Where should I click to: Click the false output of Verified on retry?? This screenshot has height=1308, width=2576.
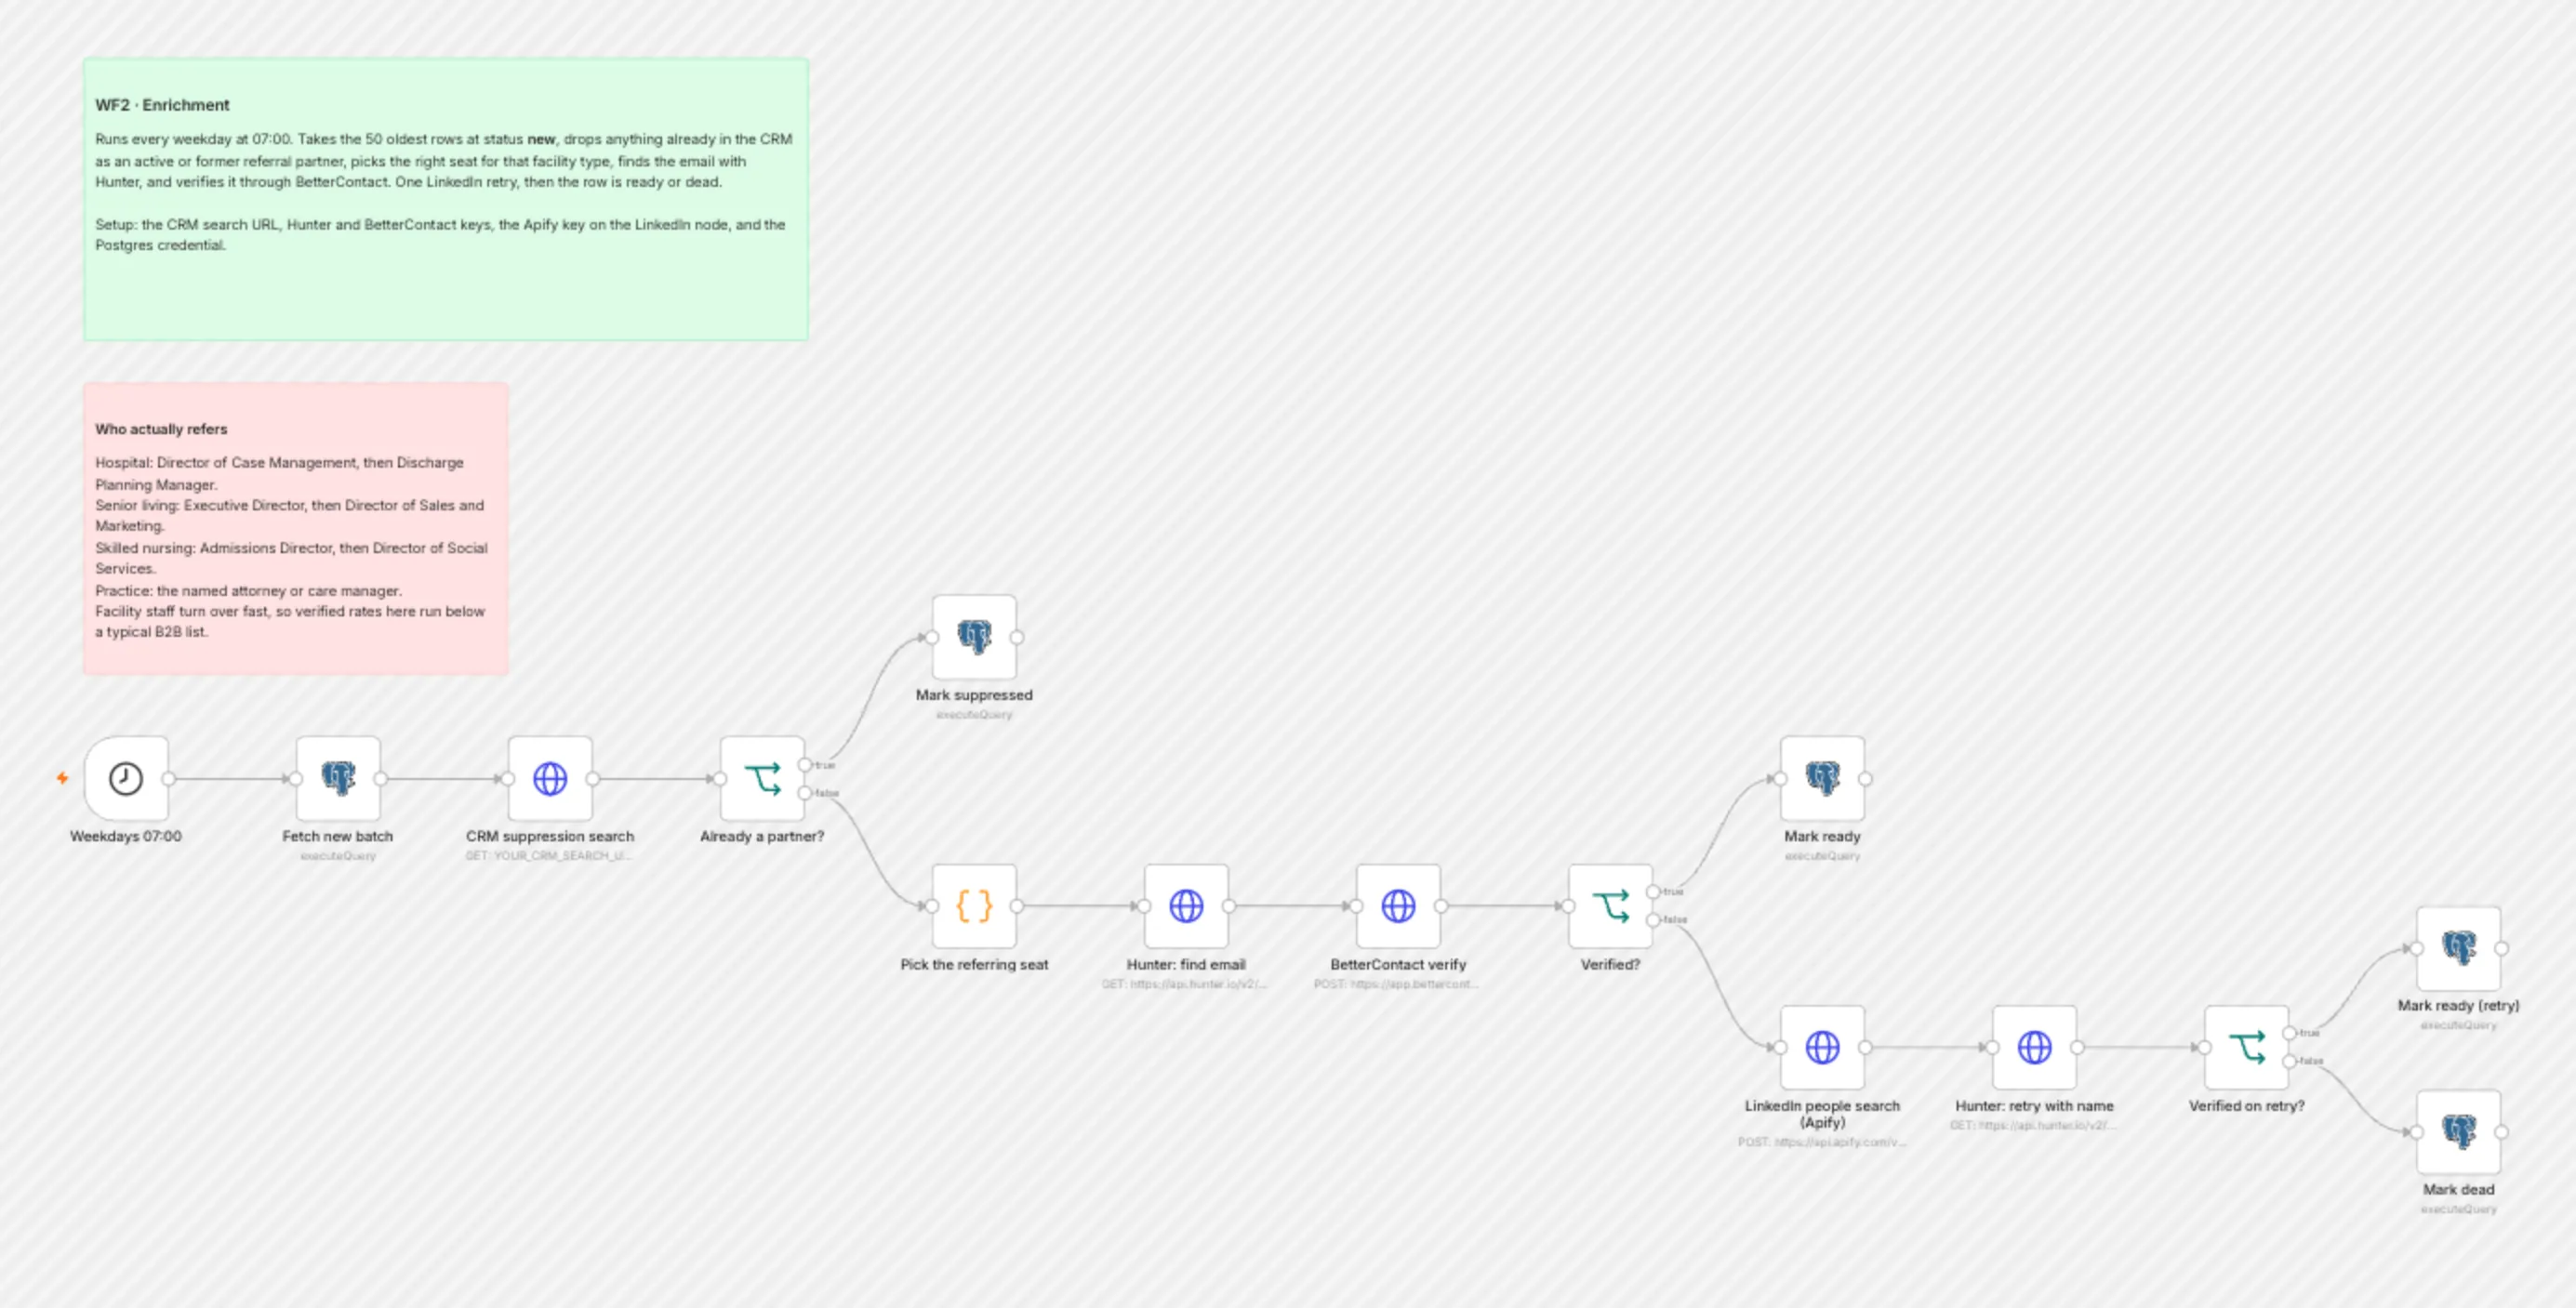[2289, 1061]
